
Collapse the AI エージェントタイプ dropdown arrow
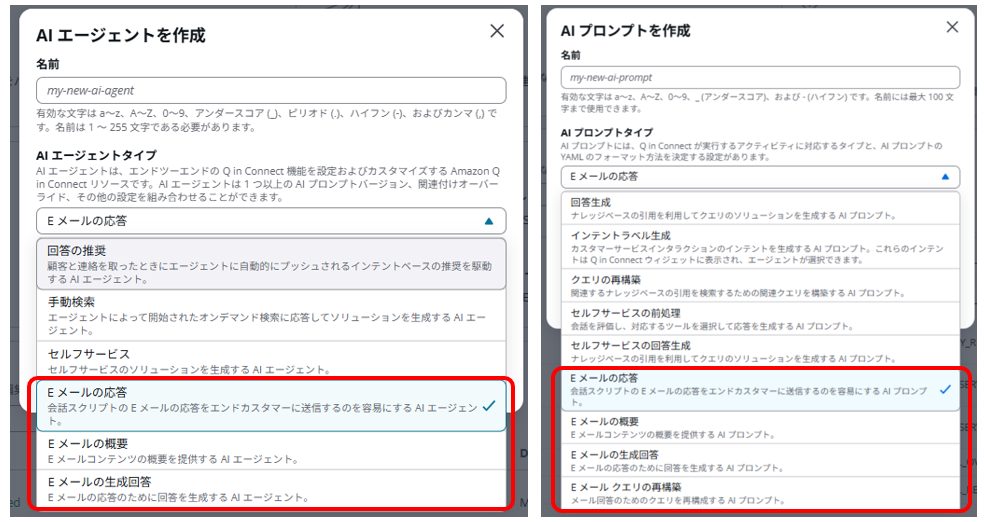(x=488, y=221)
